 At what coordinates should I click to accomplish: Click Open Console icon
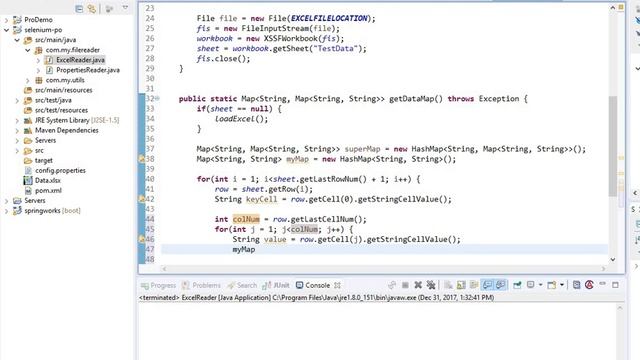tap(551, 285)
